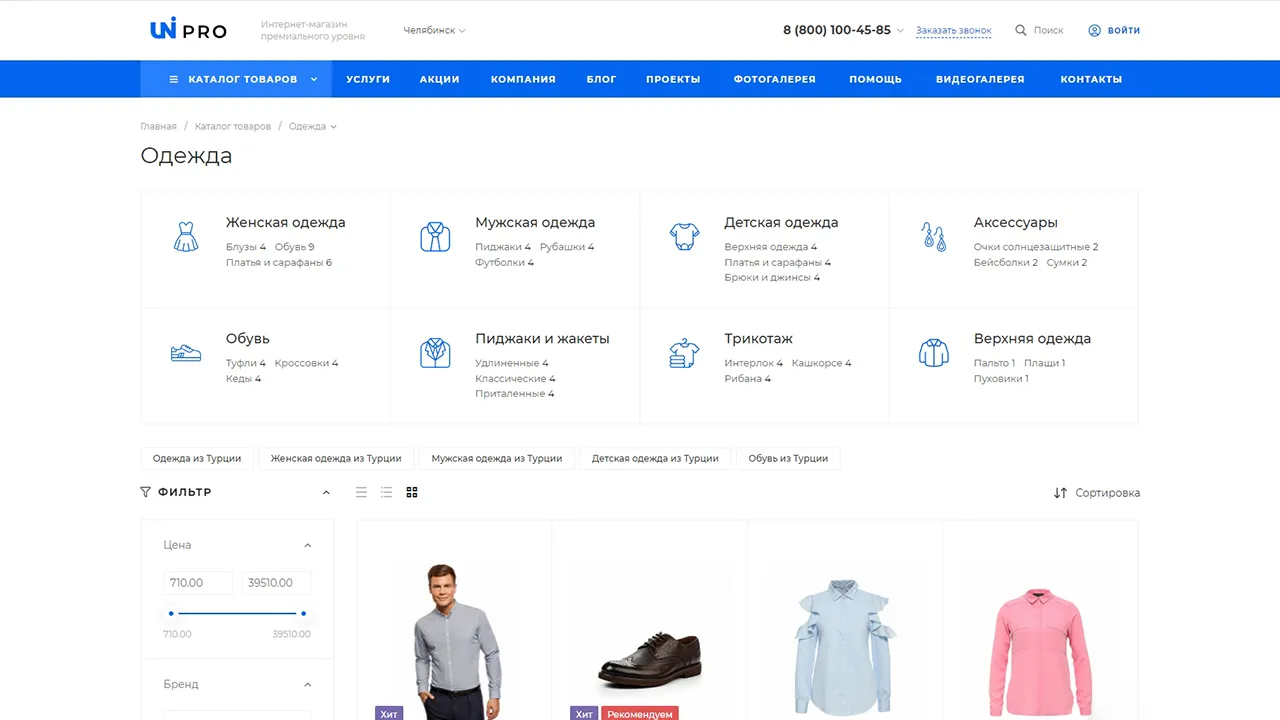Click the Сортировка sort arrows icon

coord(1060,493)
